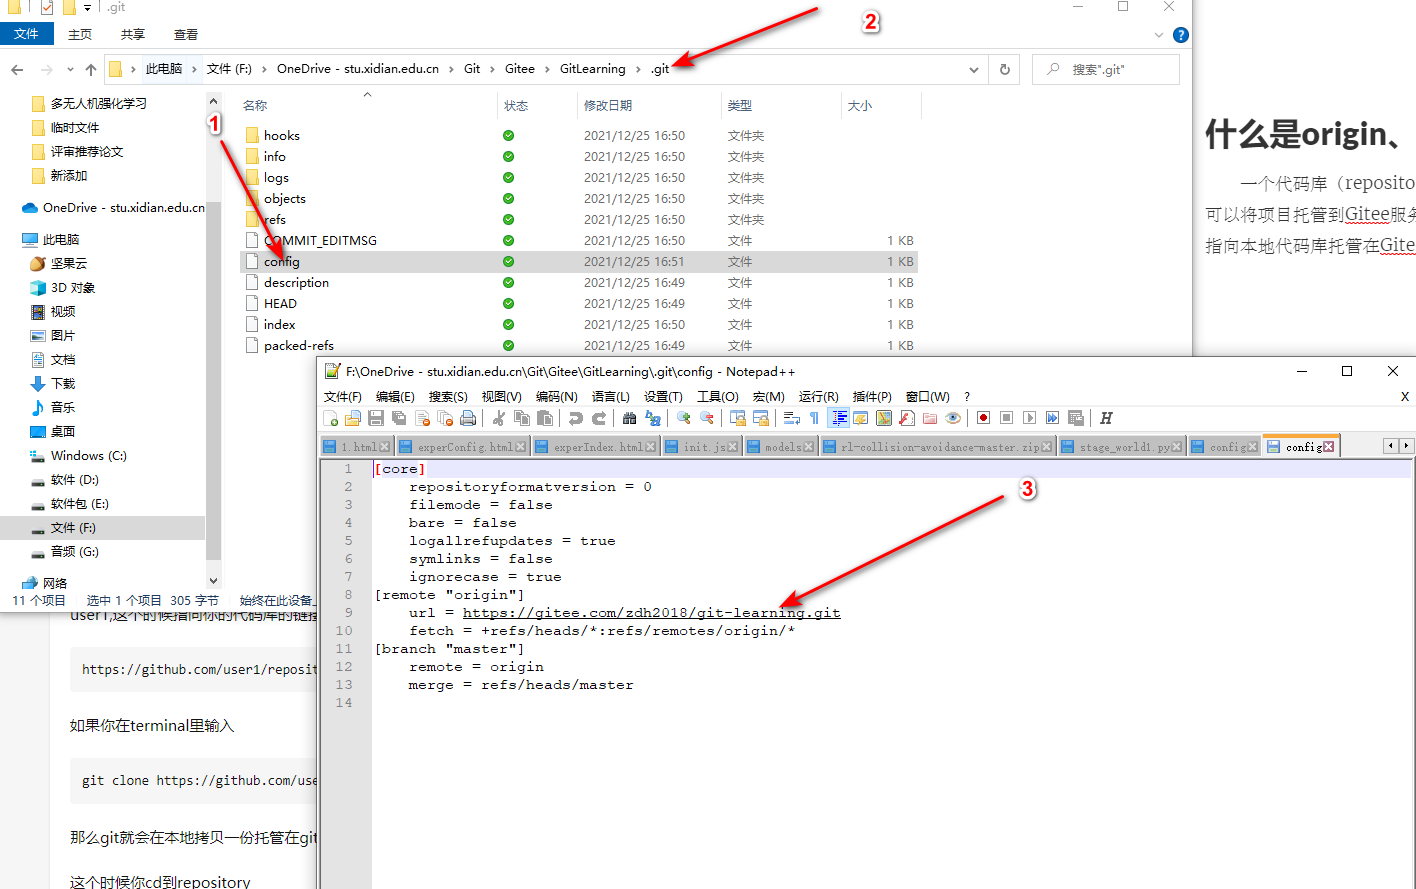This screenshot has height=889, width=1416.
Task: Open the 文件(F) menu in Notepad++
Action: coord(343,397)
